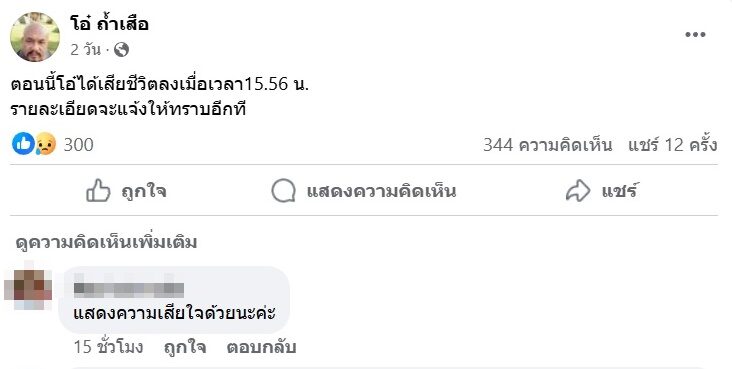Click the share arrow icon

578,191
